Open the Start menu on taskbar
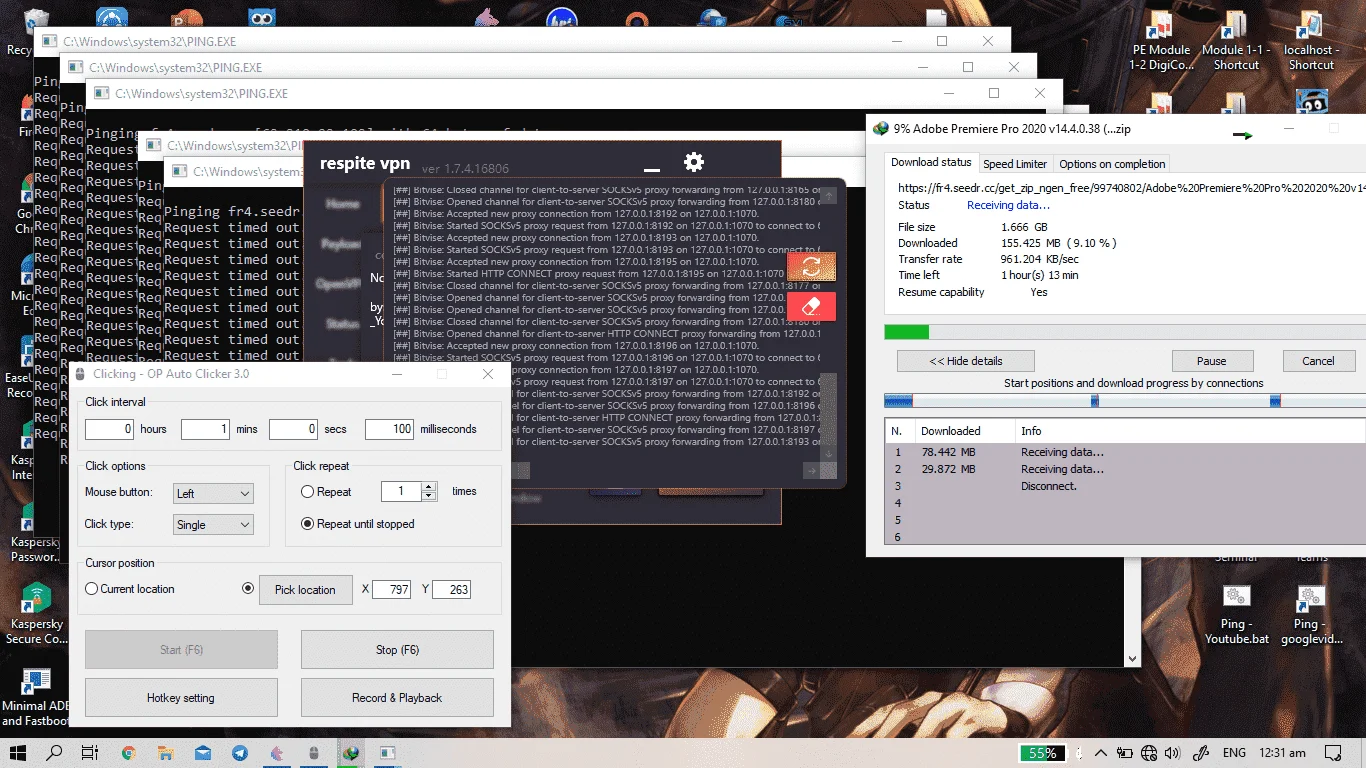The width and height of the screenshot is (1366, 768). coord(18,752)
